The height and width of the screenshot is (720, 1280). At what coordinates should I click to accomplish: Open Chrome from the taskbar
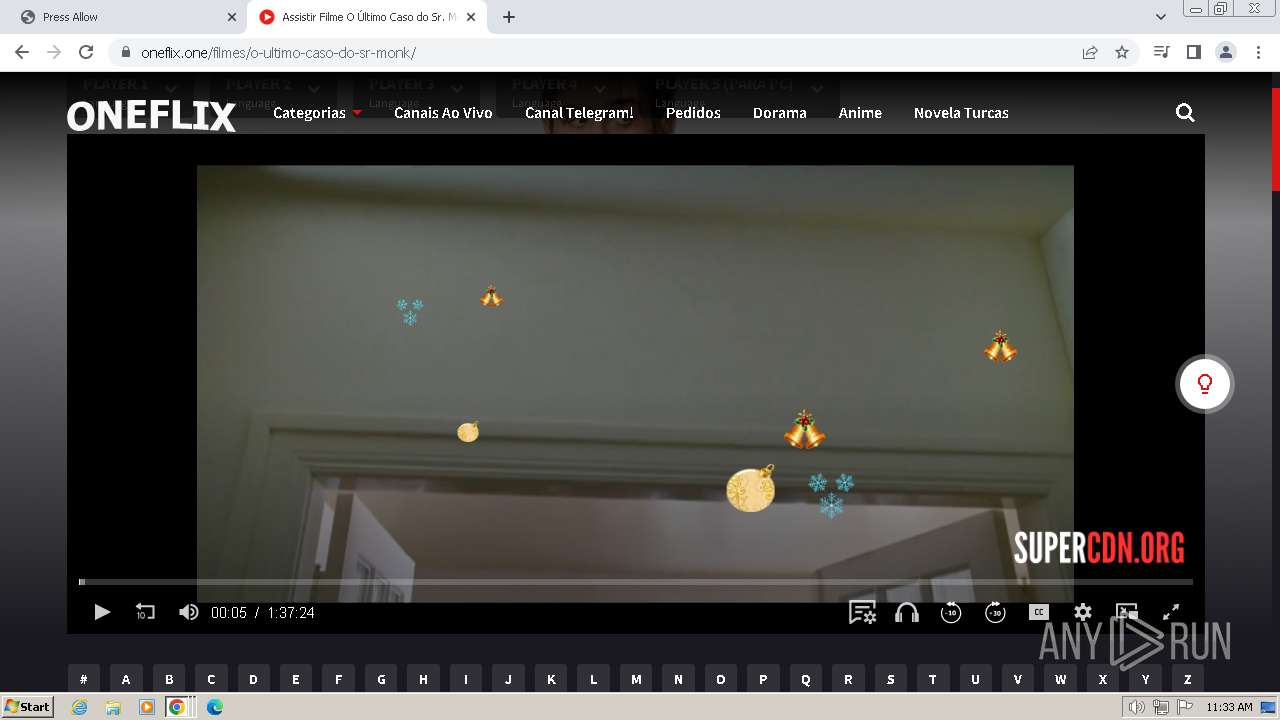point(177,707)
